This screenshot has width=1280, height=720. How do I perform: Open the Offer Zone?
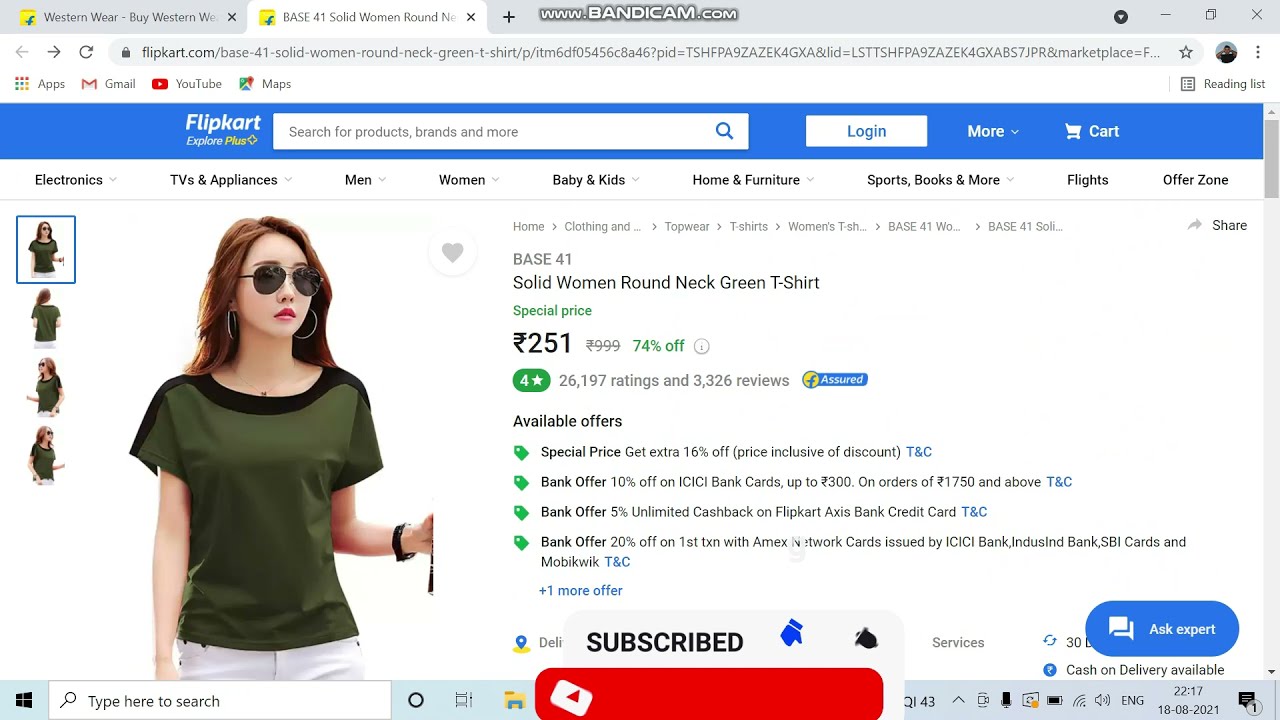coord(1195,180)
